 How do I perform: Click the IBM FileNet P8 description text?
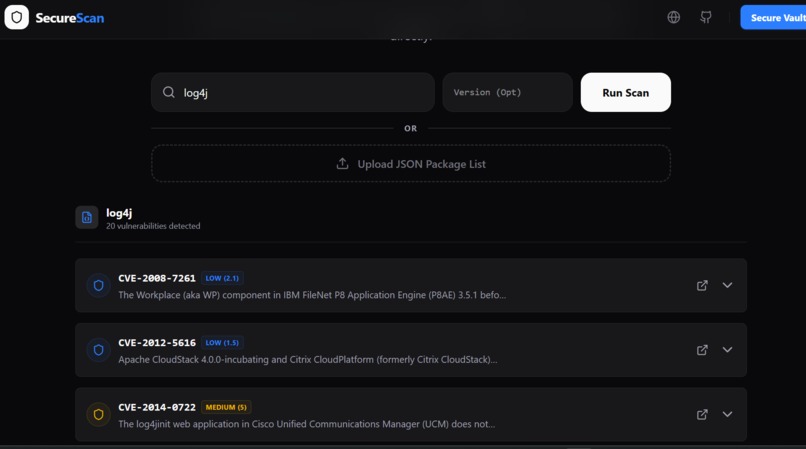tap(312, 295)
